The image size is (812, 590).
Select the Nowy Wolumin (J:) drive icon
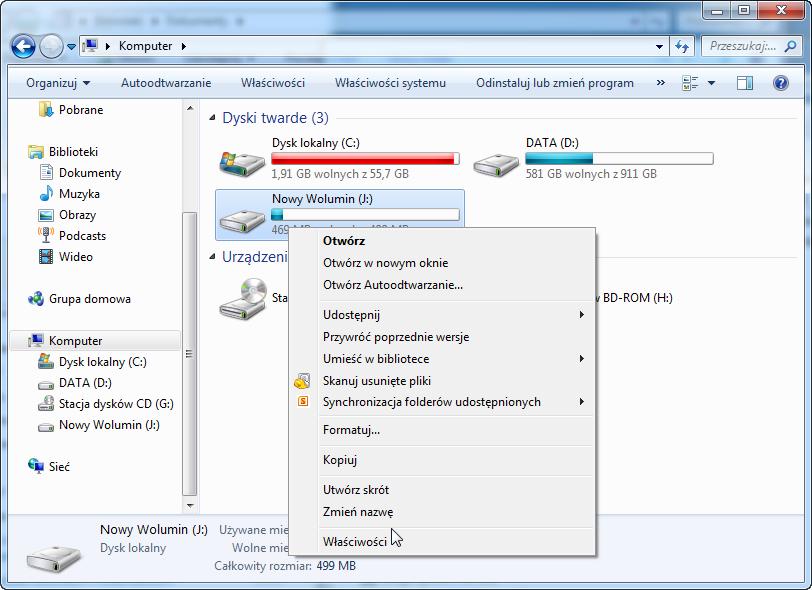click(242, 220)
